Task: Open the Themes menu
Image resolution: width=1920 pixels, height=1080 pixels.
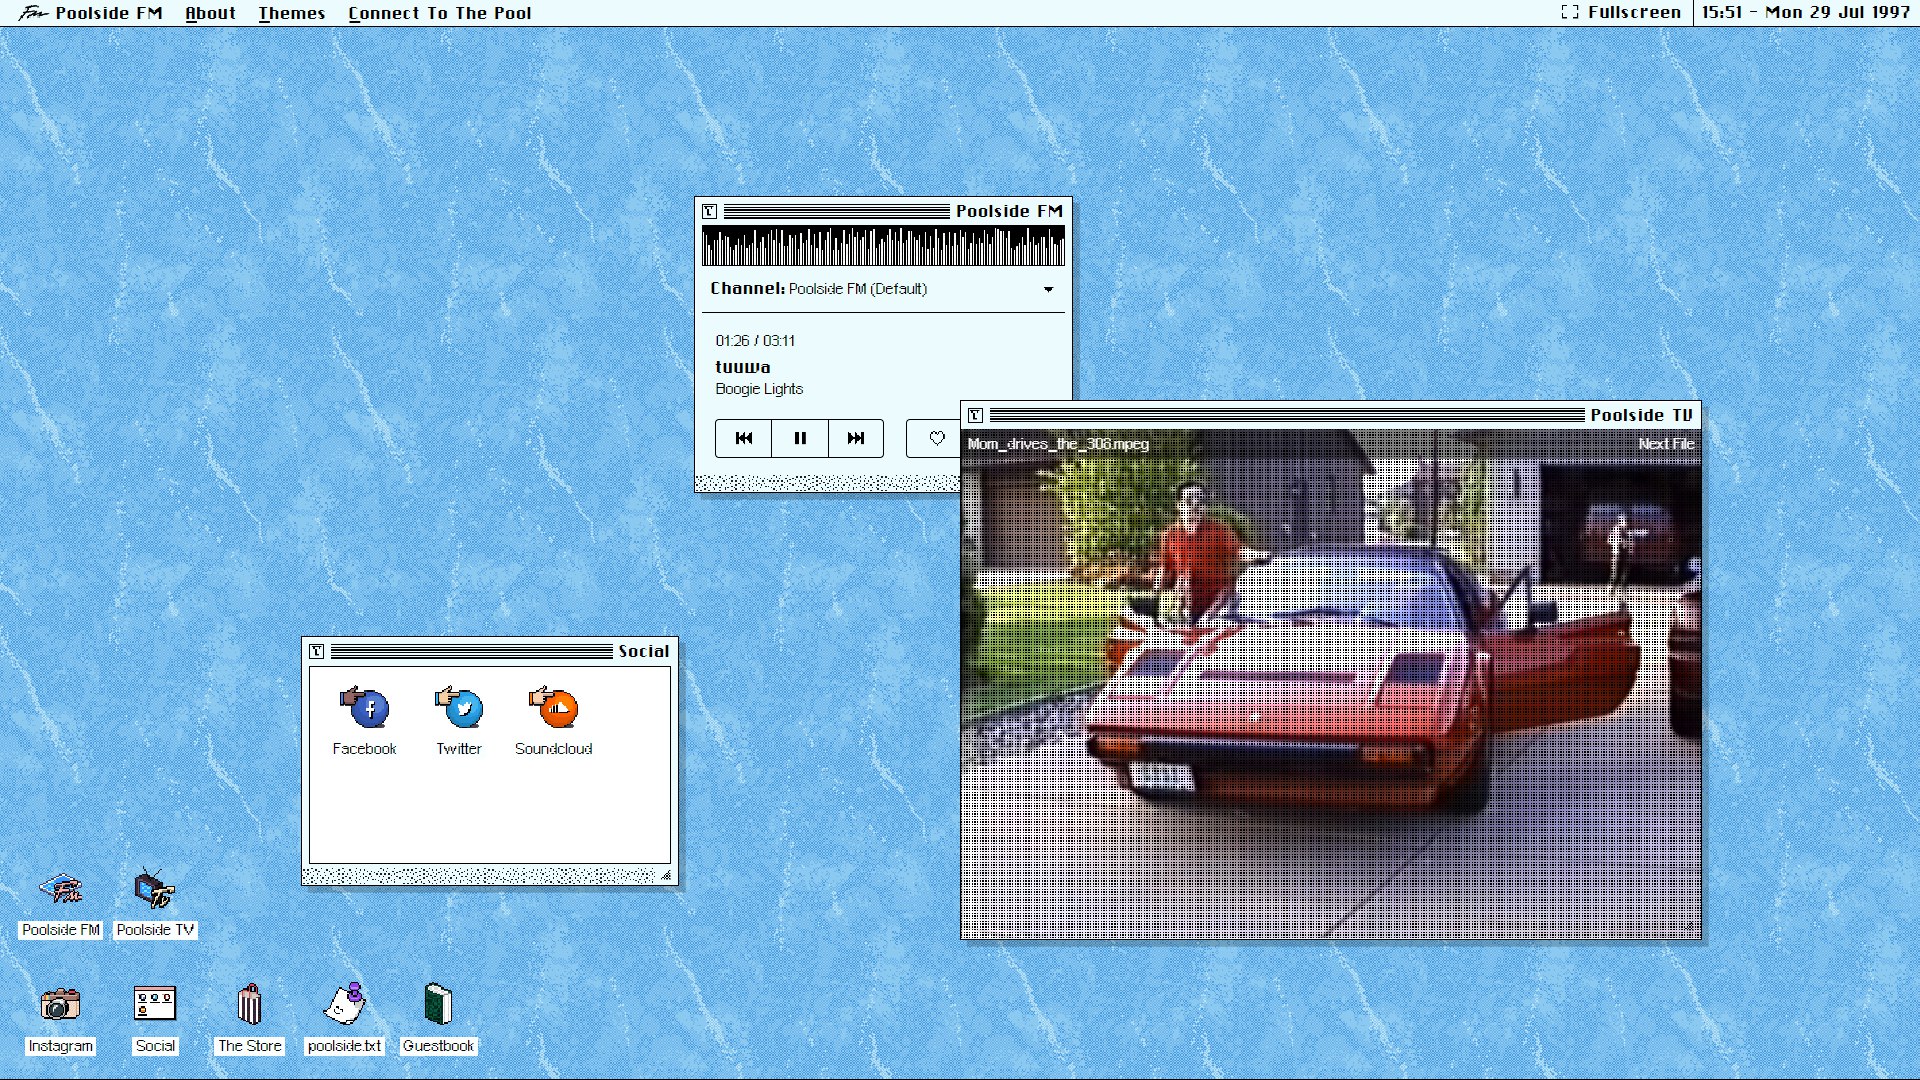Action: pyautogui.click(x=292, y=13)
